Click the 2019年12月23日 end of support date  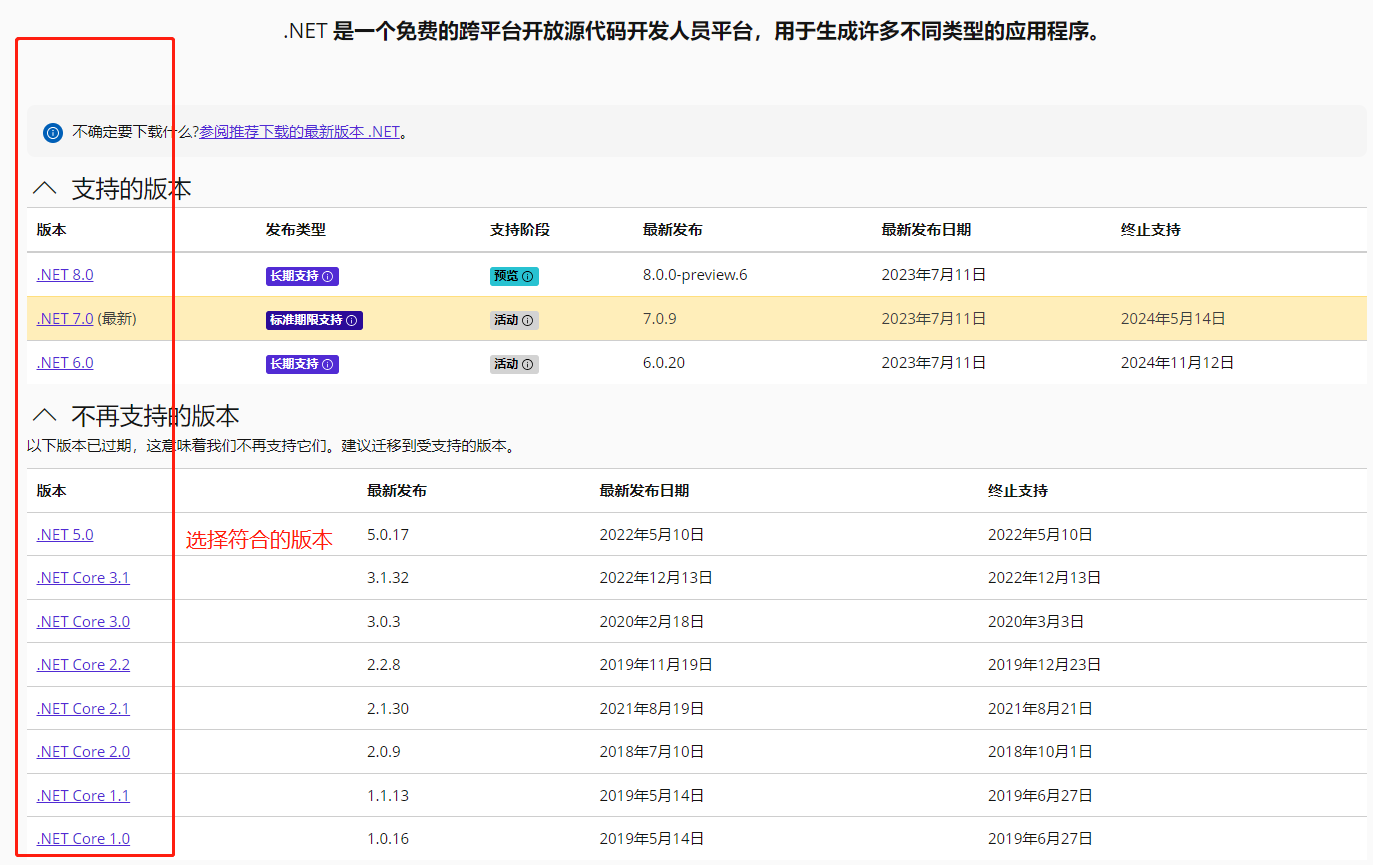[1045, 665]
